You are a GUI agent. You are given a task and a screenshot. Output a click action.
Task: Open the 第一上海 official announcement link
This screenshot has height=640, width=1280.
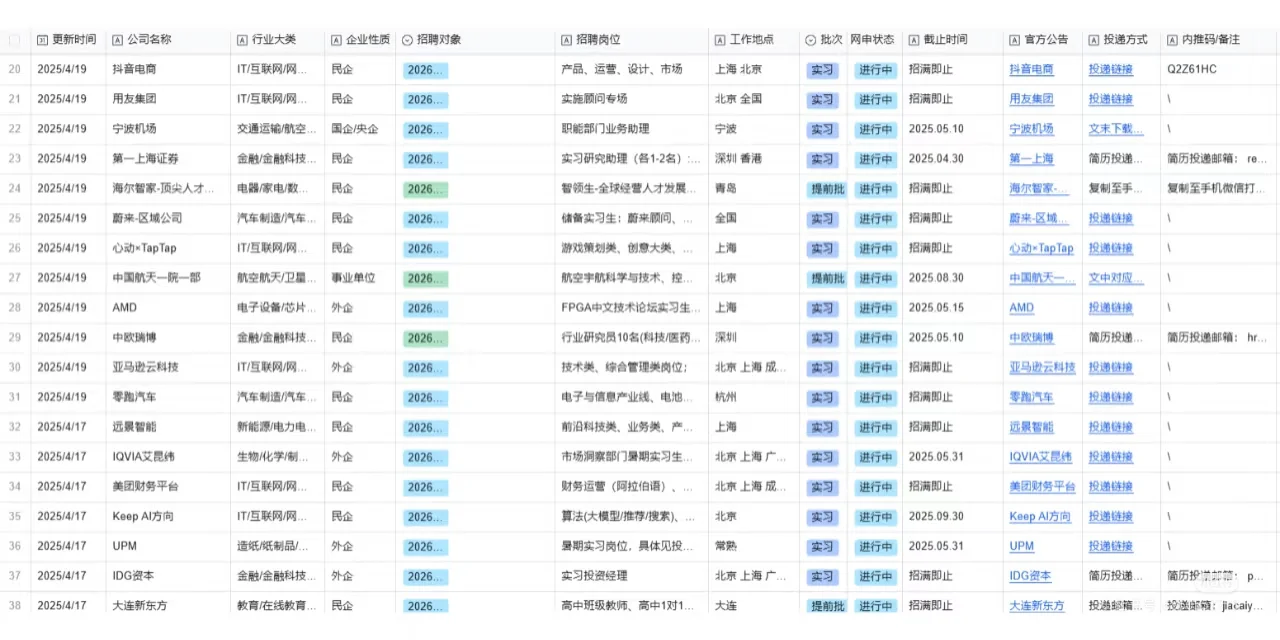click(x=1031, y=159)
